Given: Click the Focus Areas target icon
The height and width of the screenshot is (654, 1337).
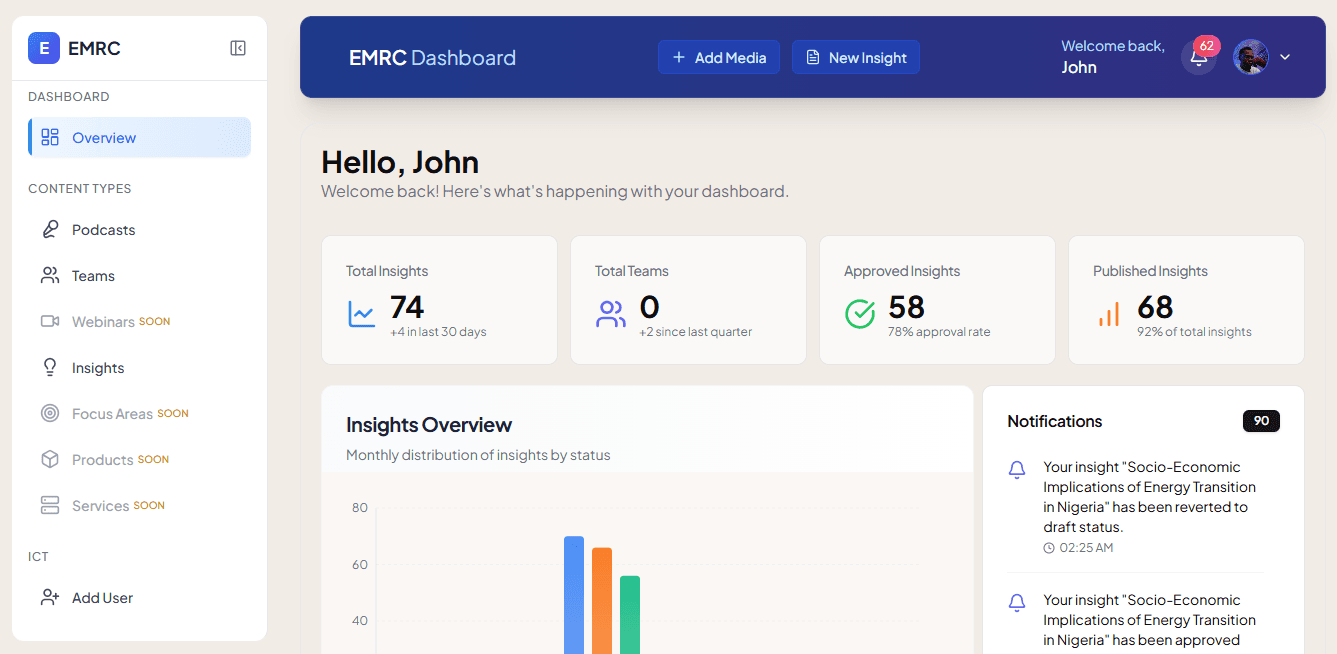Looking at the screenshot, I should (49, 413).
